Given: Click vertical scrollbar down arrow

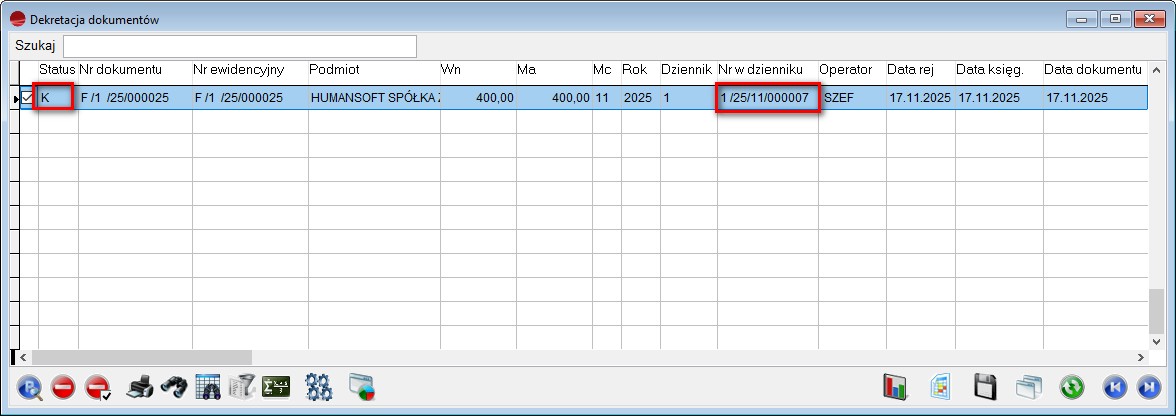Looking at the screenshot, I should pyautogui.click(x=1156, y=340).
